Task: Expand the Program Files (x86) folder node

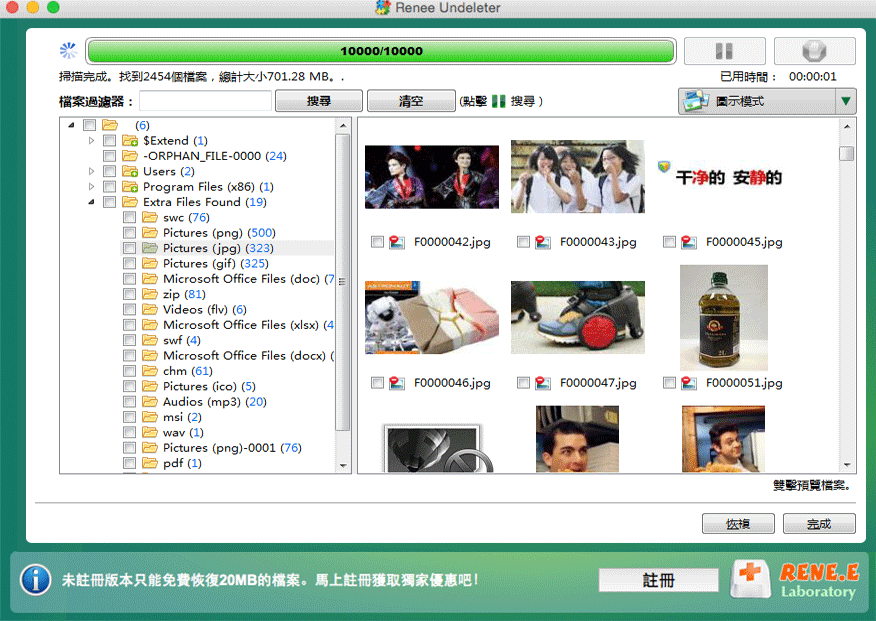Action: (x=91, y=187)
